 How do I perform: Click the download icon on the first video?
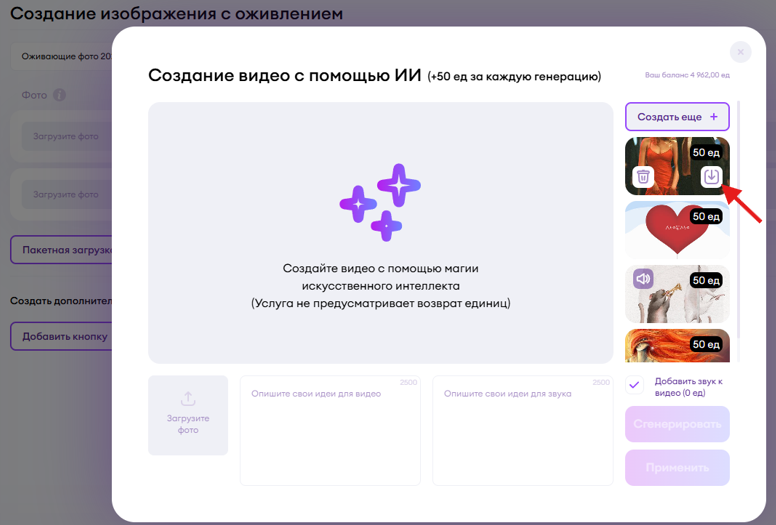(x=711, y=177)
